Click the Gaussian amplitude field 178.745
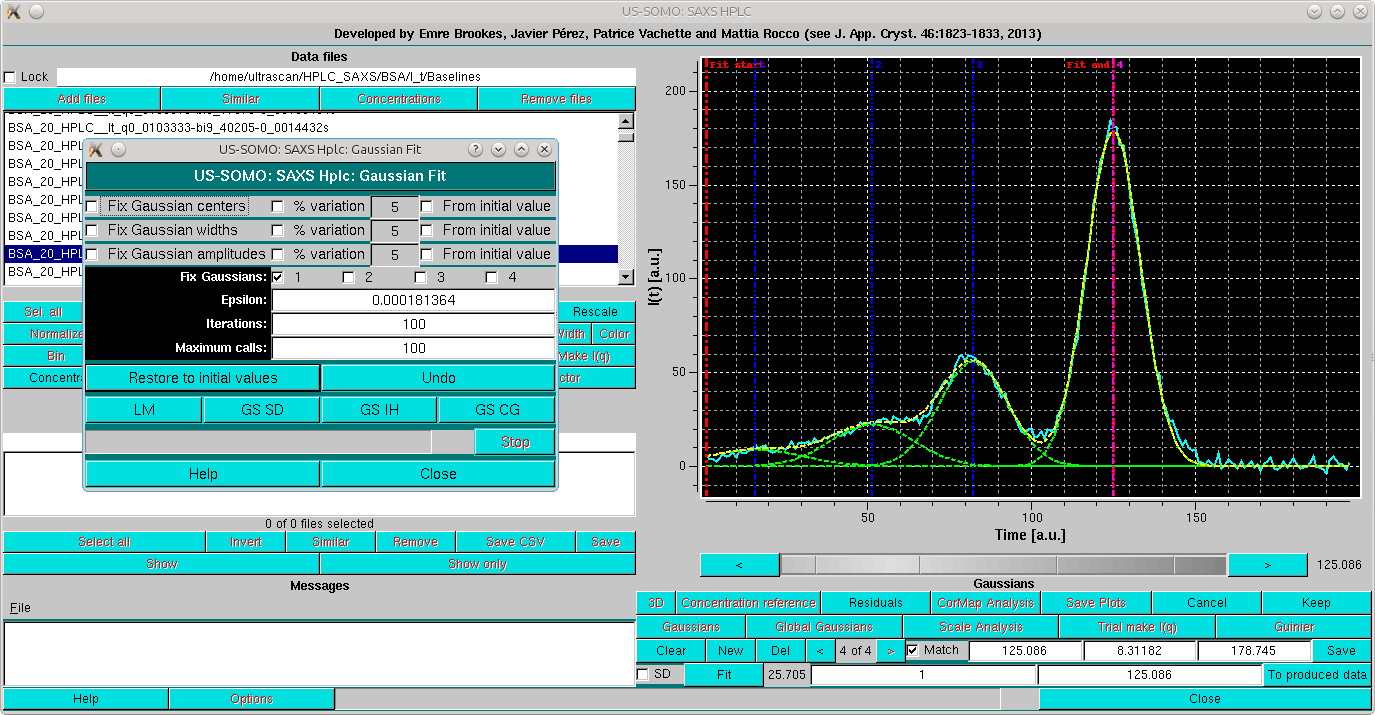This screenshot has height=715, width=1375. coord(1254,651)
